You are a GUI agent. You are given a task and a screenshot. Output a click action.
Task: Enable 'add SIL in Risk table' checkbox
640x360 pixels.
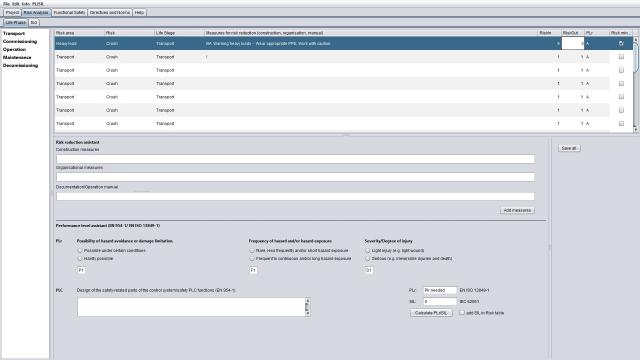462,313
